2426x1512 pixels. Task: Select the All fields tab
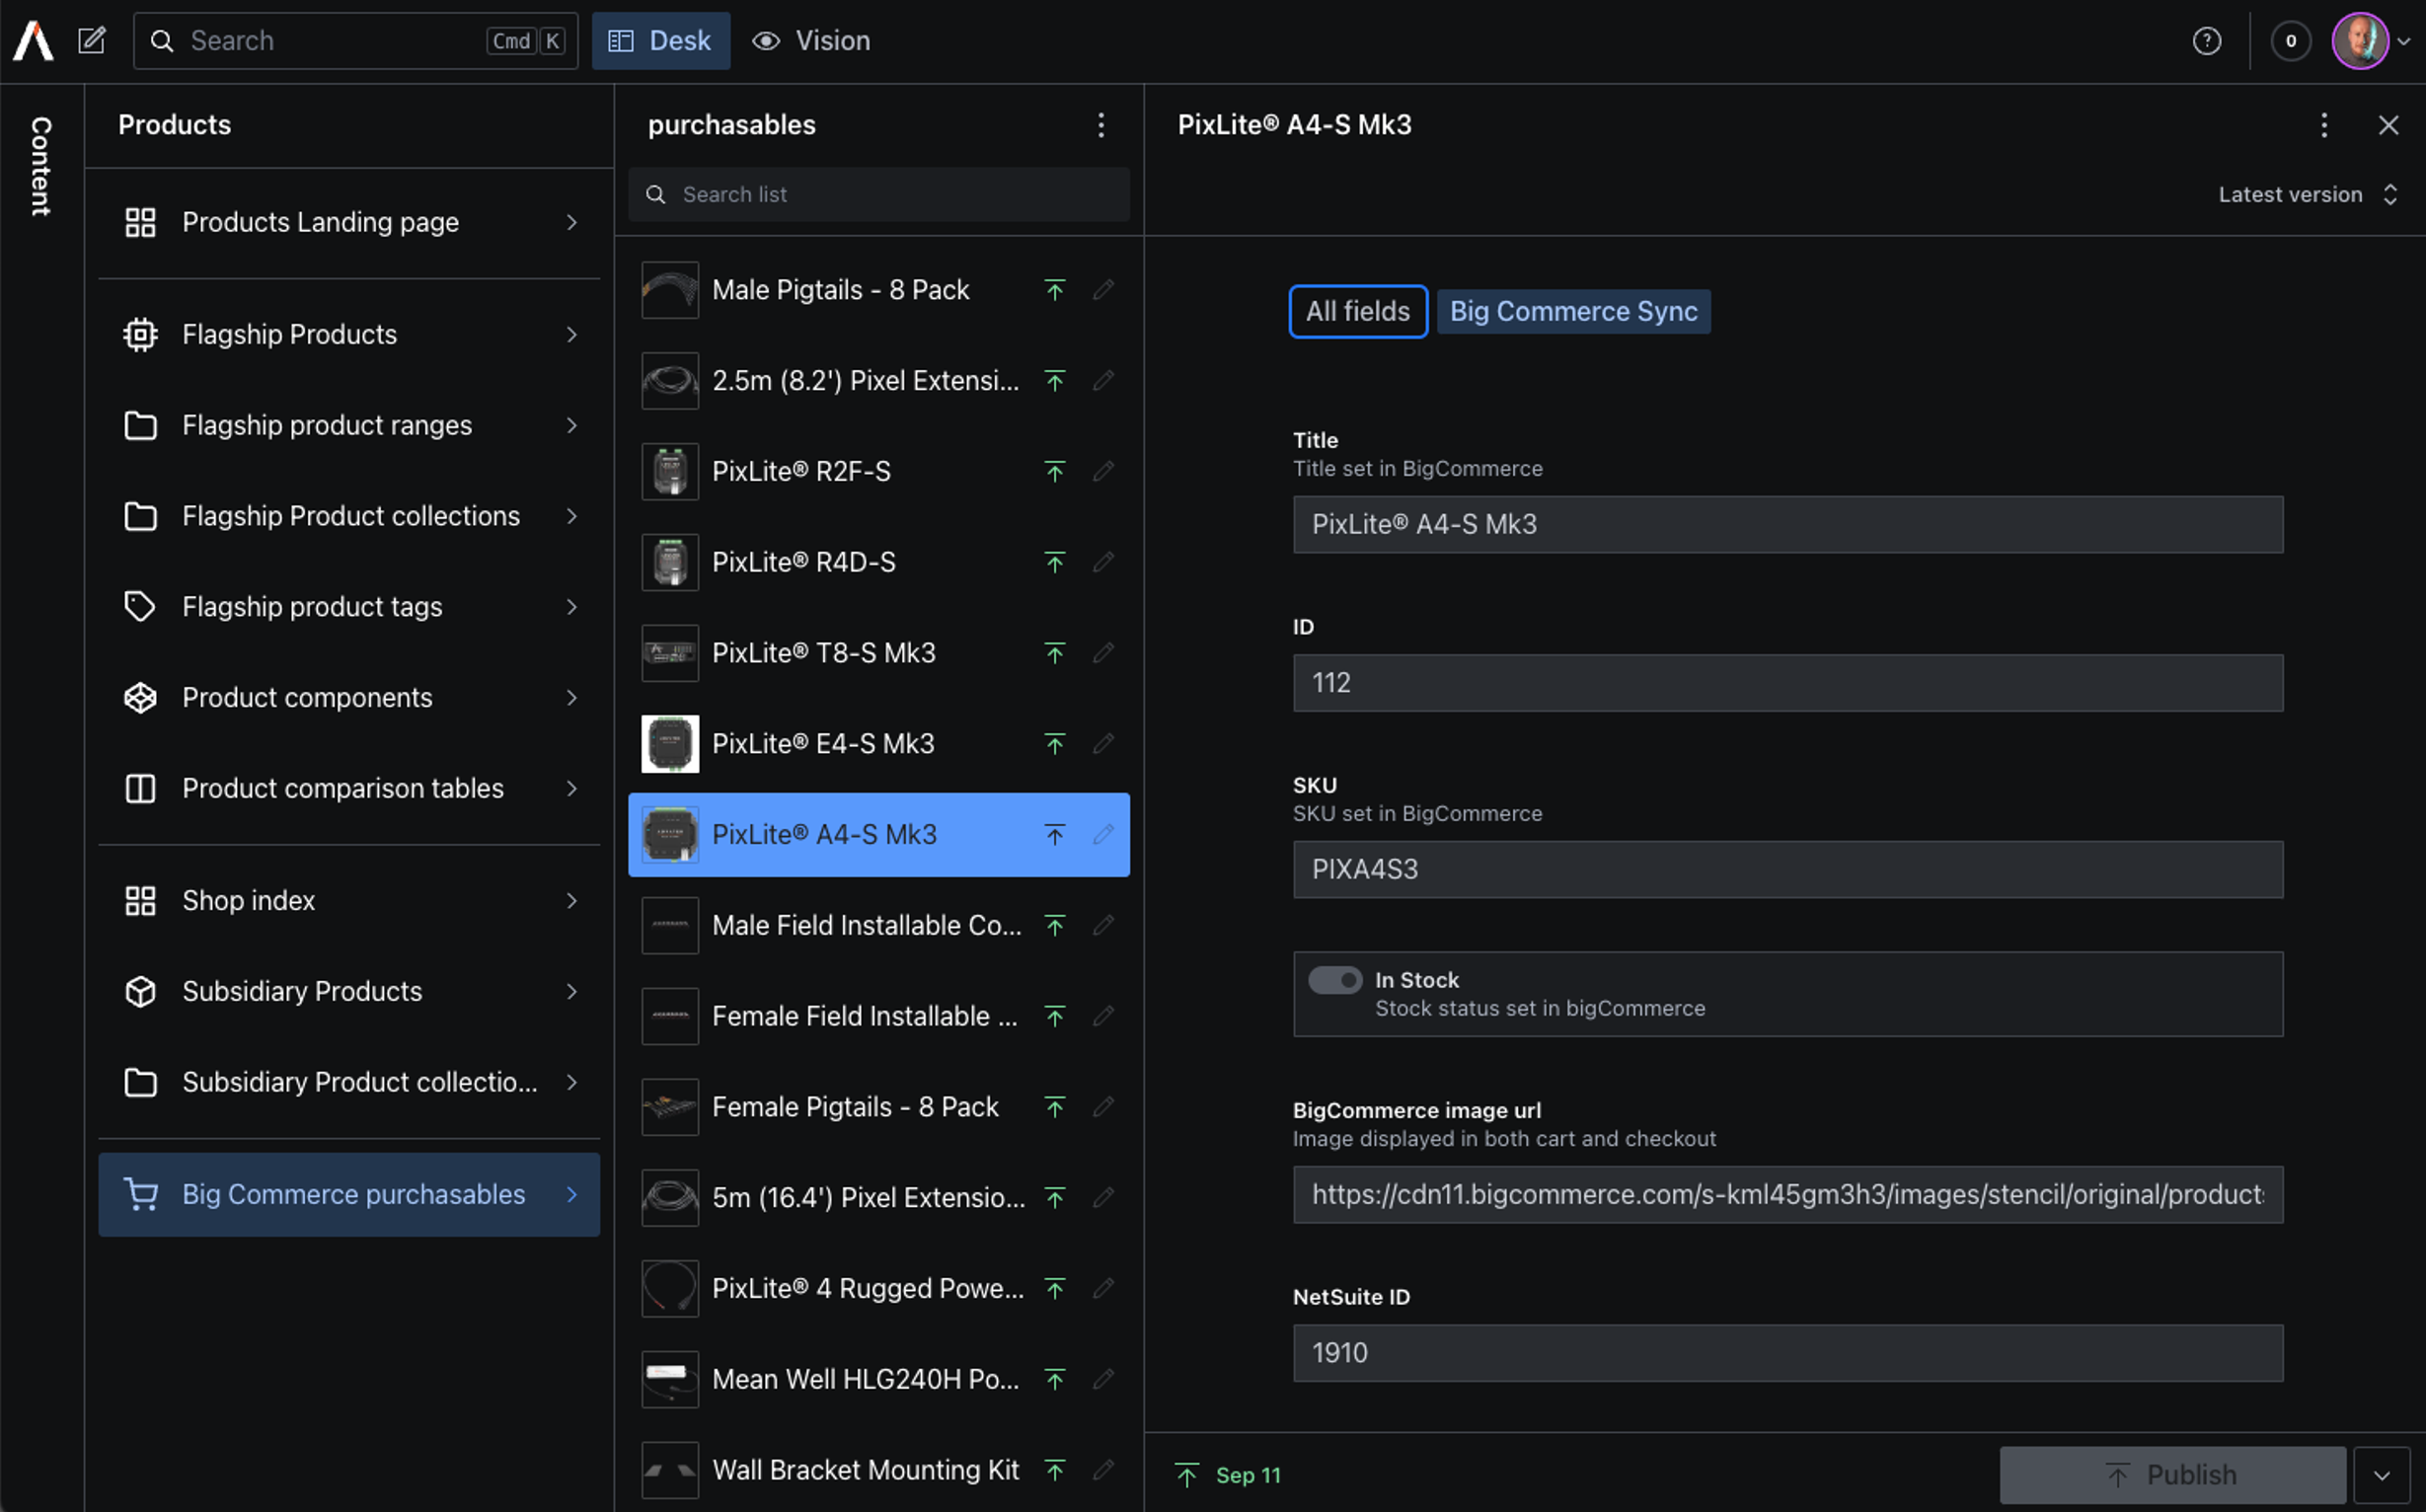point(1357,311)
